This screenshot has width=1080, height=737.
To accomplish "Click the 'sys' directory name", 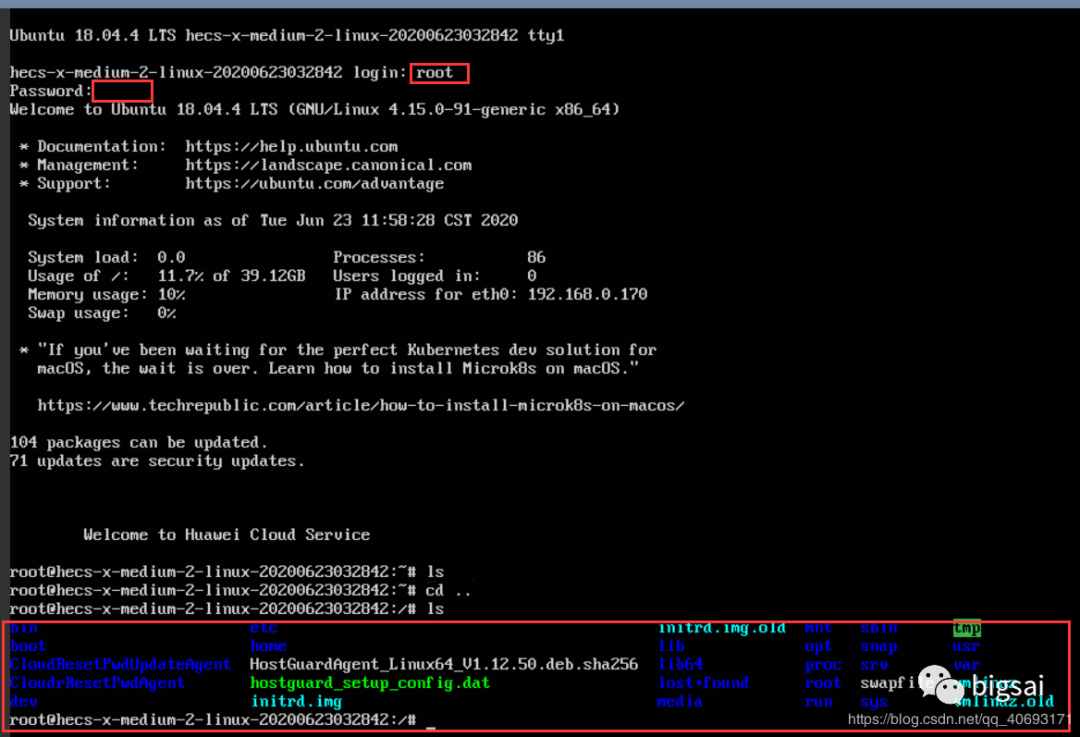I will (x=874, y=702).
